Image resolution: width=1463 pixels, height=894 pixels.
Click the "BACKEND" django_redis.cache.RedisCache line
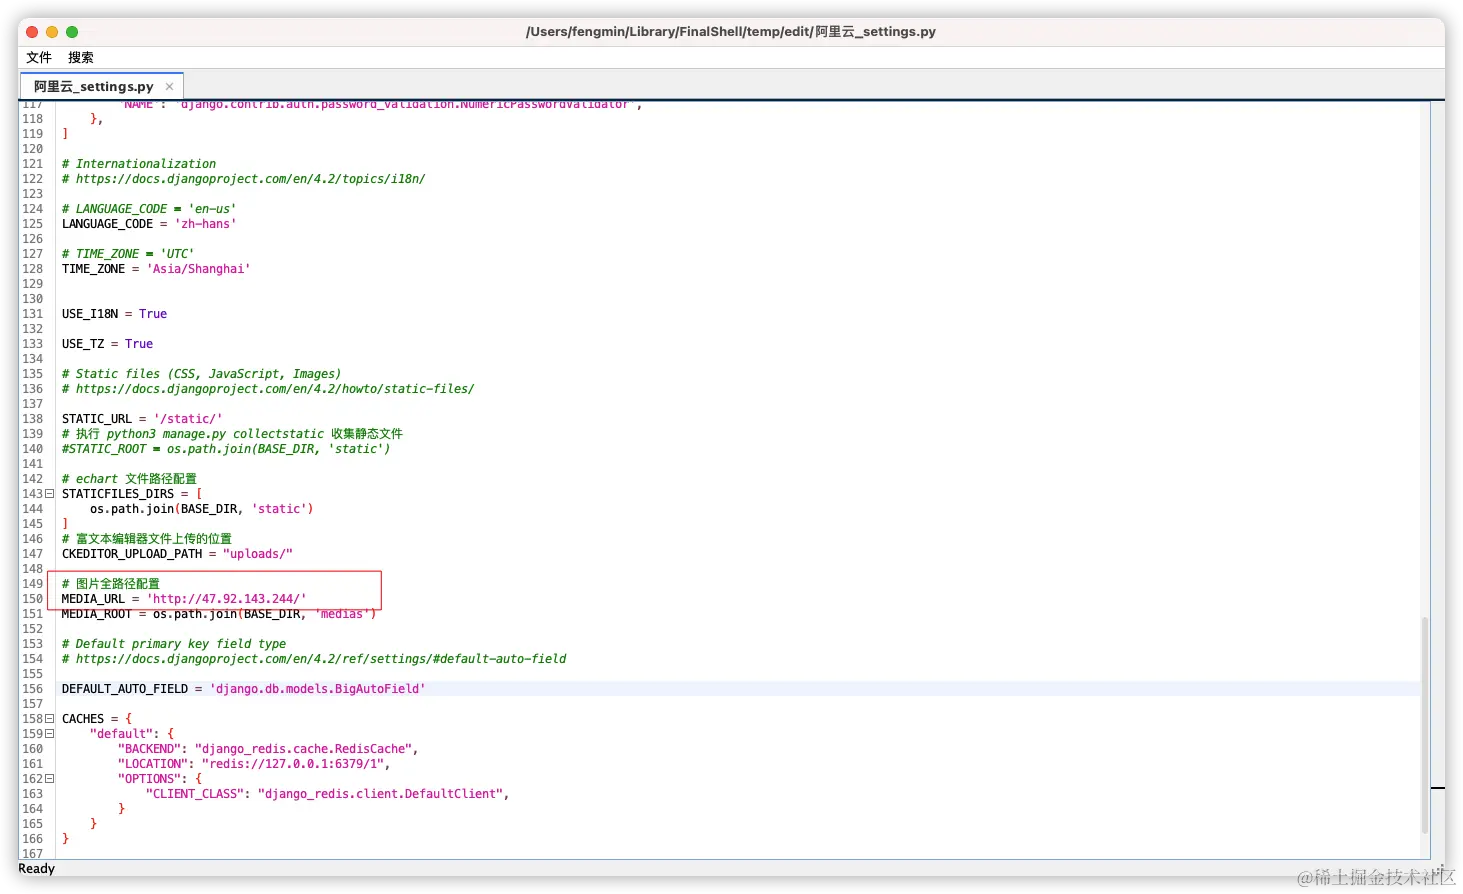point(268,749)
